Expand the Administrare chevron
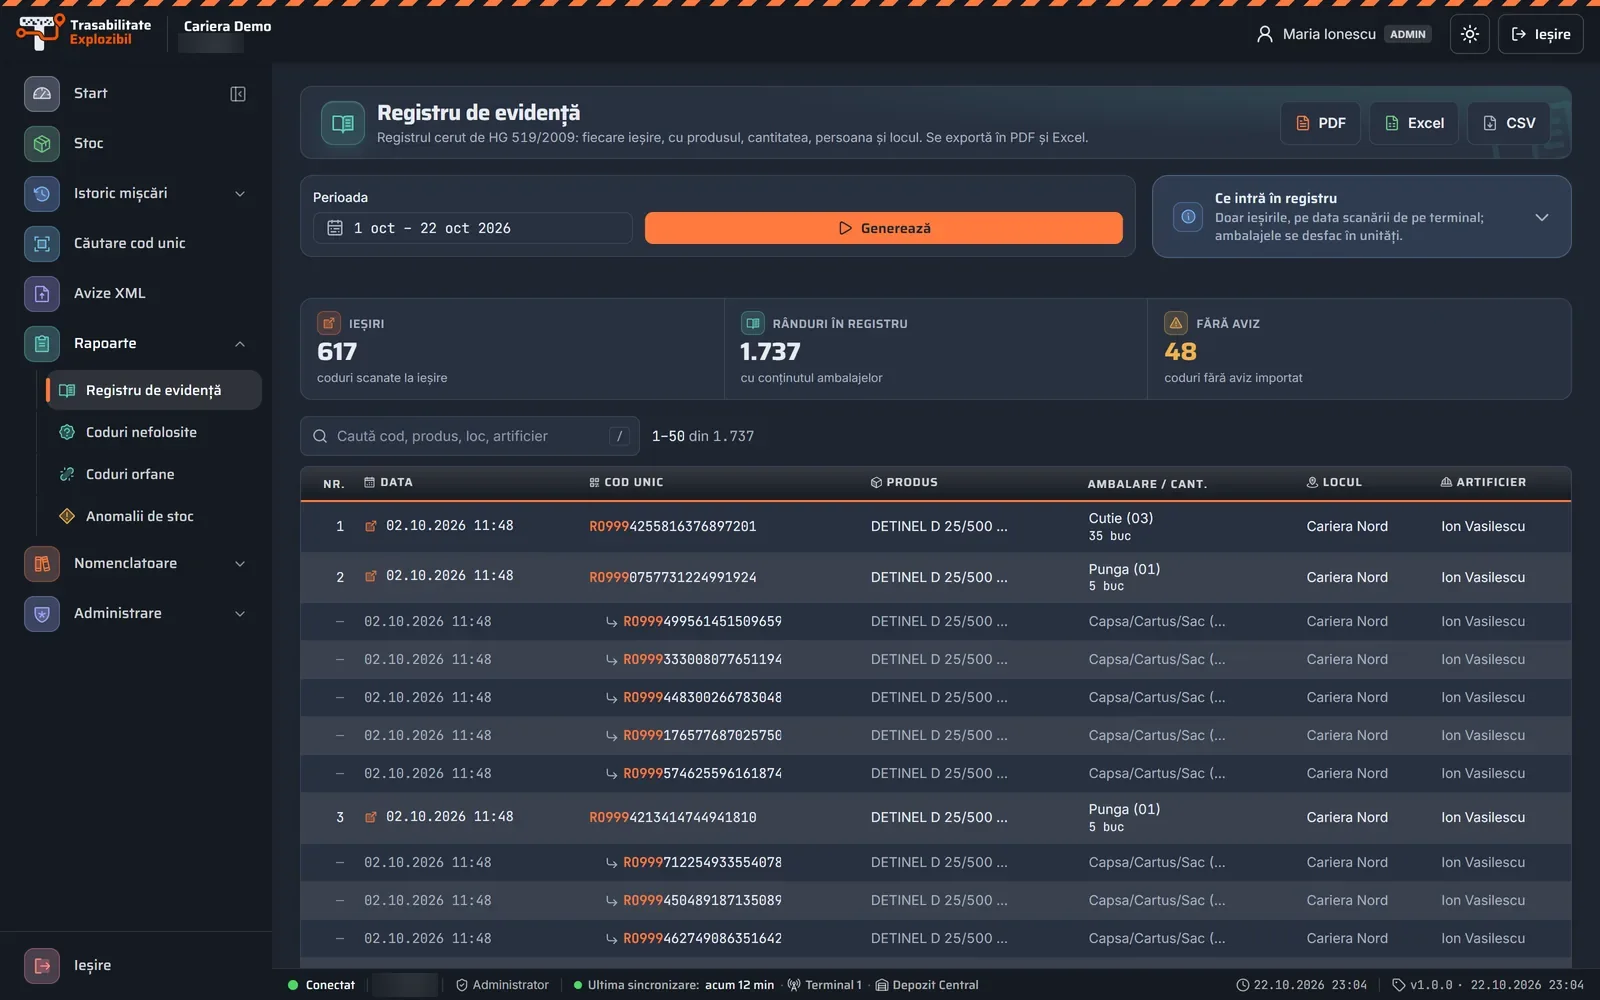The image size is (1600, 1000). click(x=240, y=613)
